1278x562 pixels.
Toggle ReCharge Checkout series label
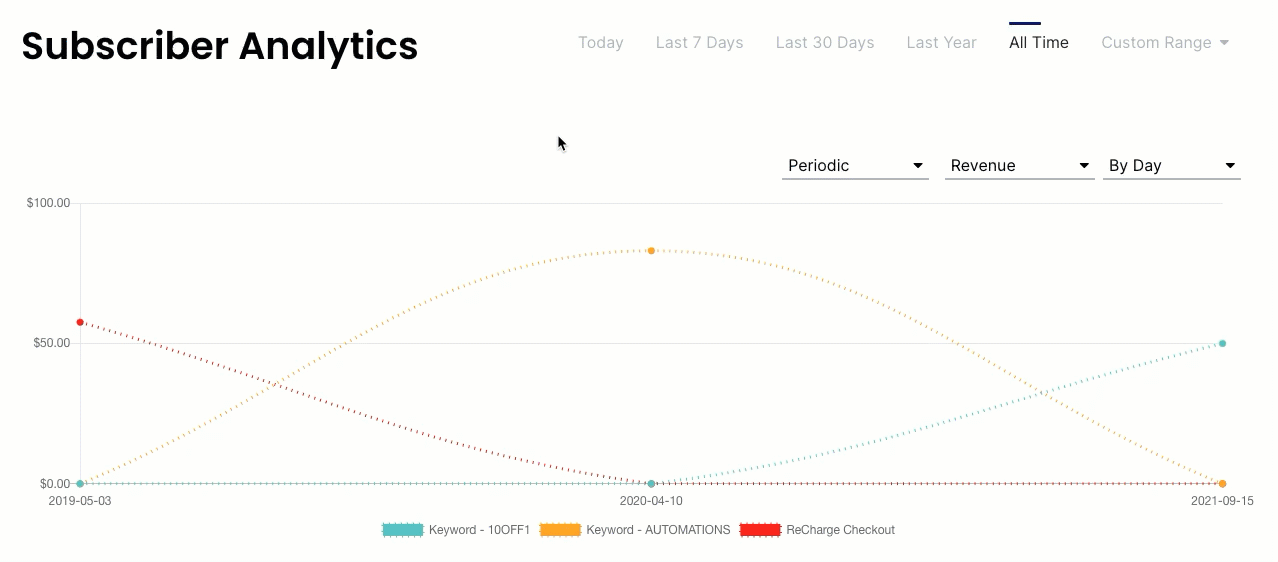click(x=840, y=530)
